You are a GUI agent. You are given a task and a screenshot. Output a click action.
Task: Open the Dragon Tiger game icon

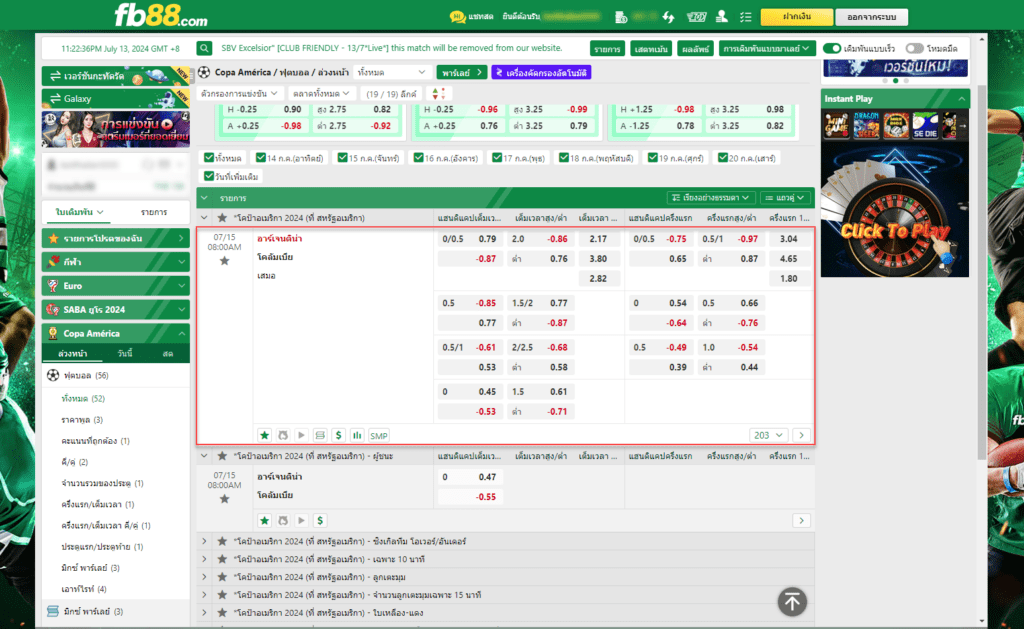pyautogui.click(x=866, y=125)
